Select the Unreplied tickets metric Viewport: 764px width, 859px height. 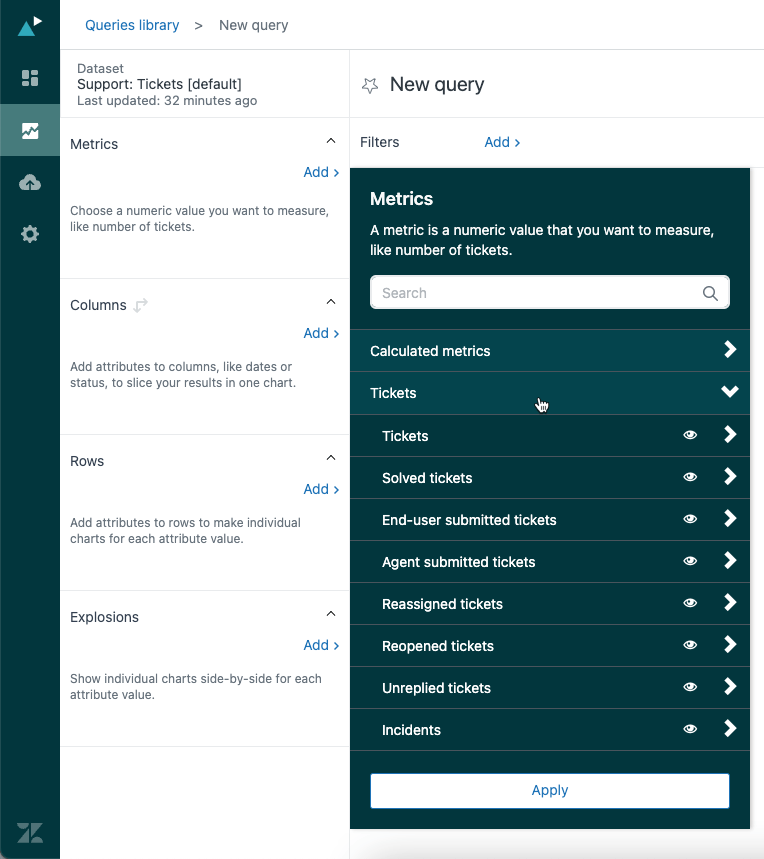(436, 688)
